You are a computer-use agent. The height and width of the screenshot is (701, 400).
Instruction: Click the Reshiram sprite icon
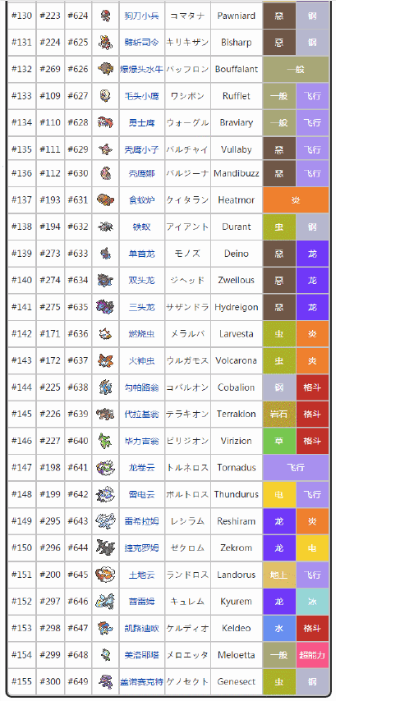pos(105,521)
